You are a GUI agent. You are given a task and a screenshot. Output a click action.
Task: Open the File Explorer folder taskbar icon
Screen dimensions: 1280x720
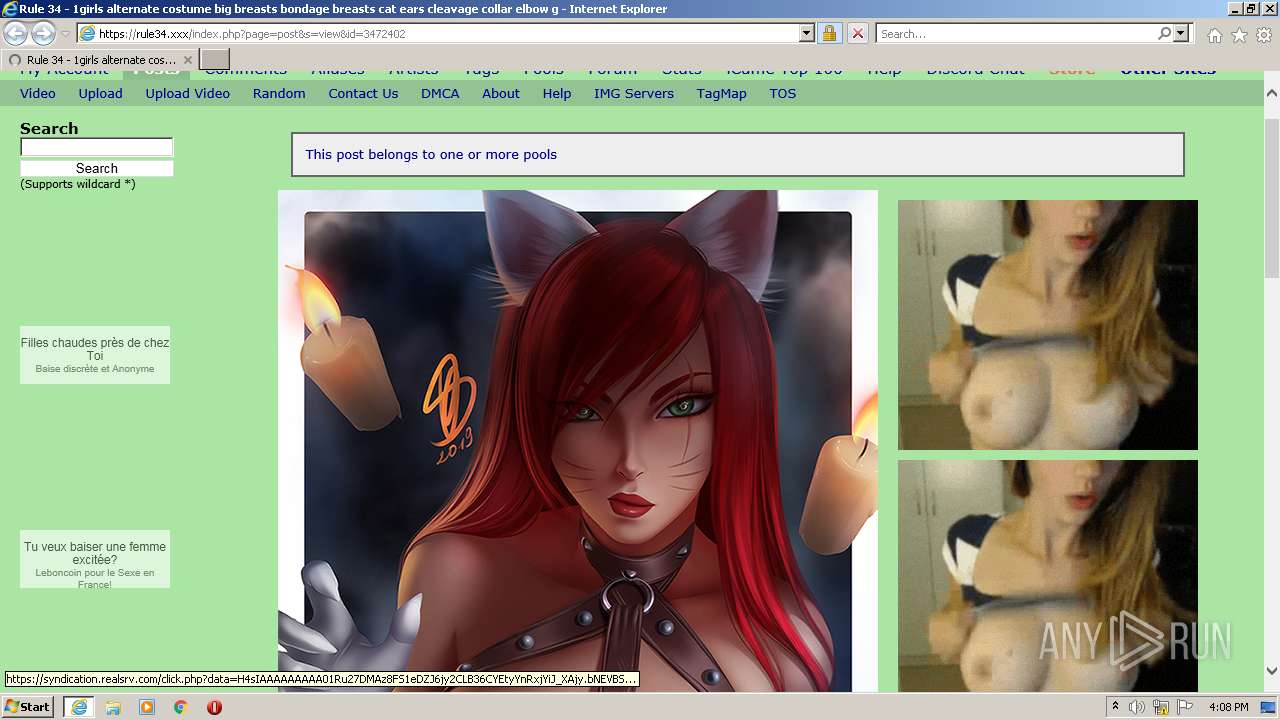tap(113, 707)
